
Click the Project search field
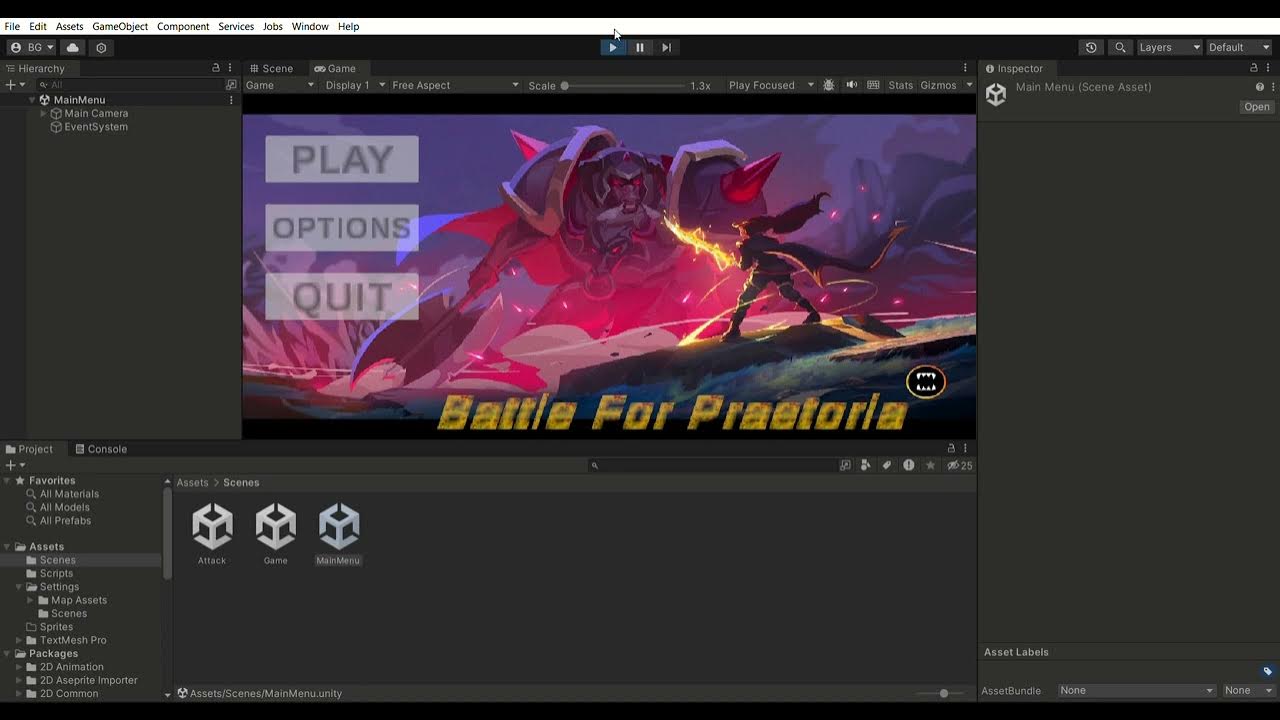click(712, 465)
